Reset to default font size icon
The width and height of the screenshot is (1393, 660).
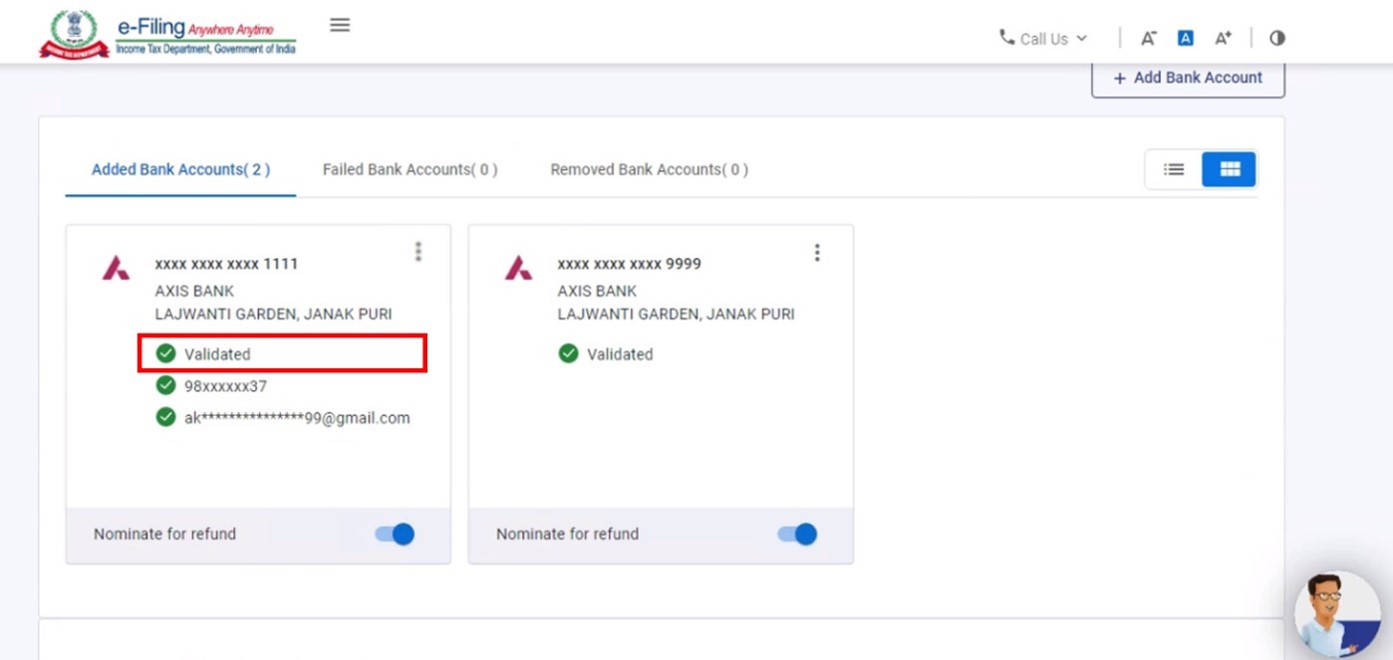(x=1185, y=38)
